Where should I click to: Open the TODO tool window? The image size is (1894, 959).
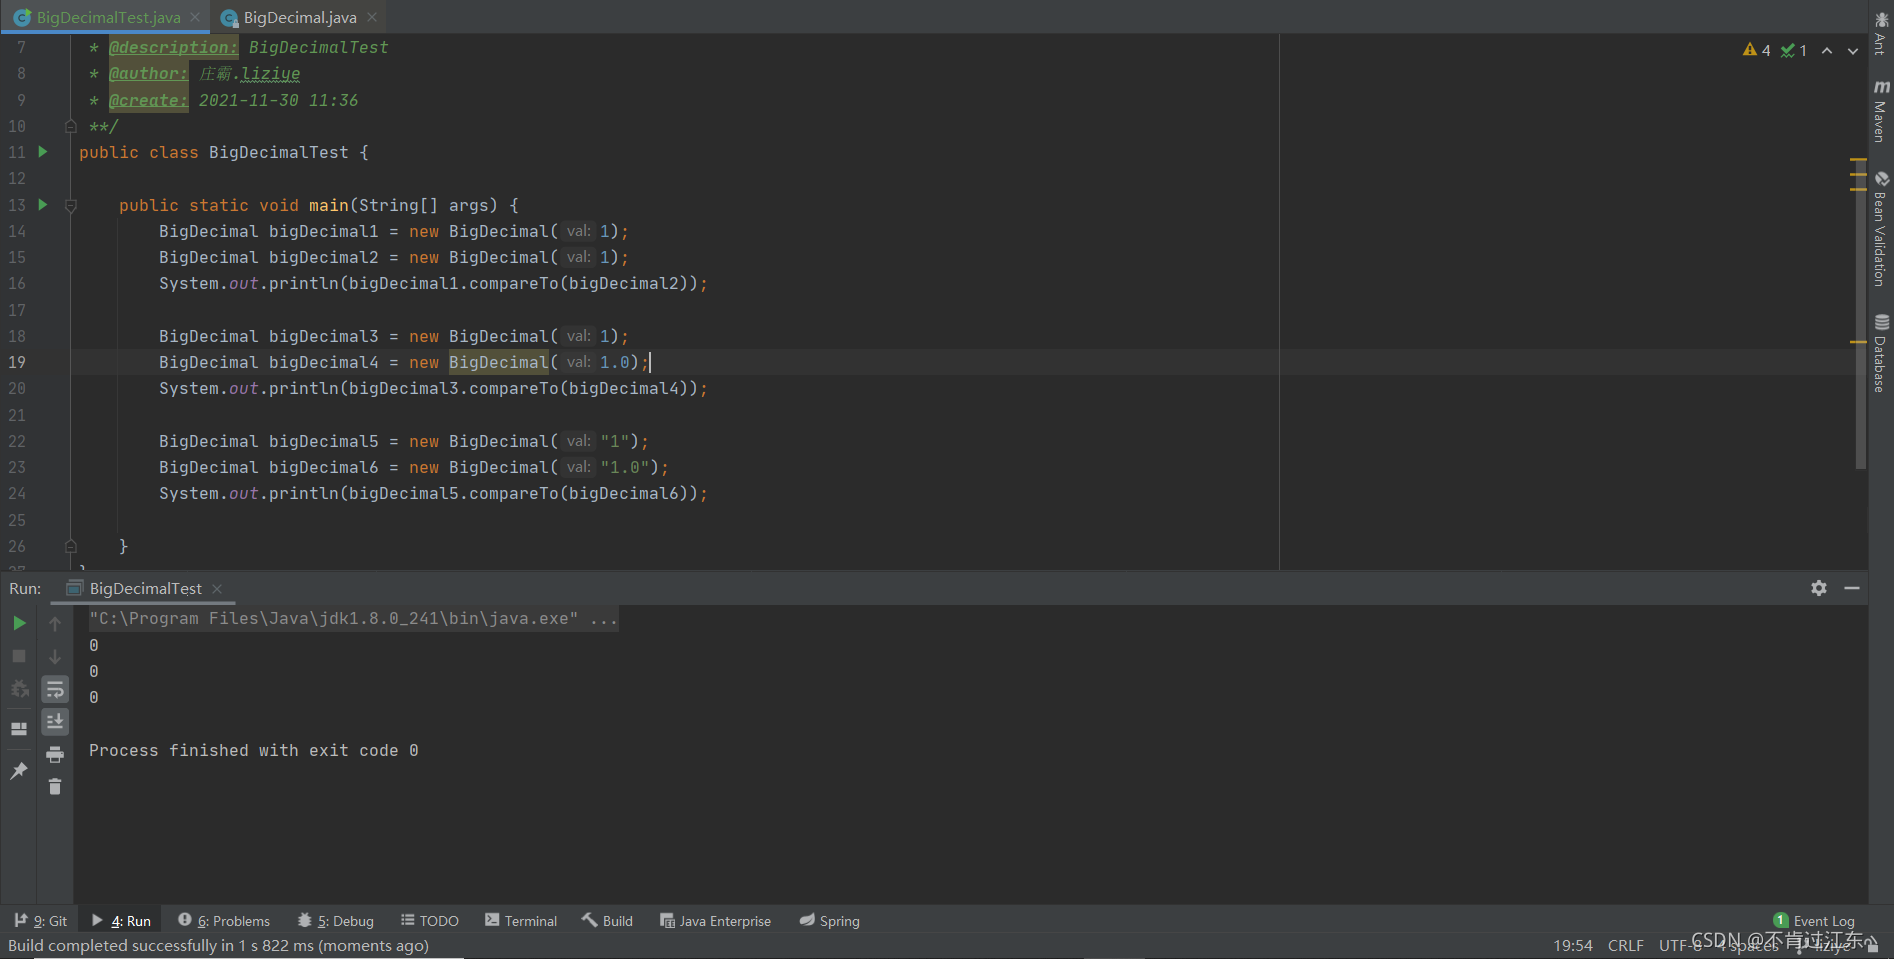click(x=430, y=921)
